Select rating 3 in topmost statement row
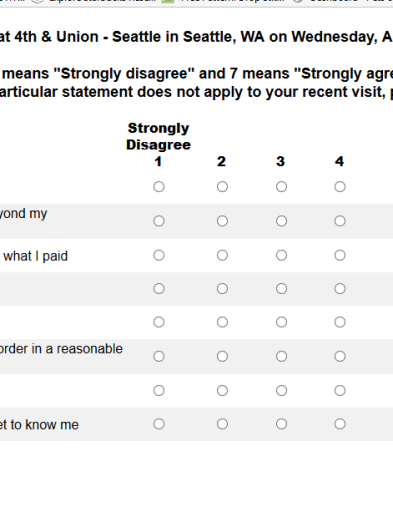The height and width of the screenshot is (507, 393). [281, 187]
